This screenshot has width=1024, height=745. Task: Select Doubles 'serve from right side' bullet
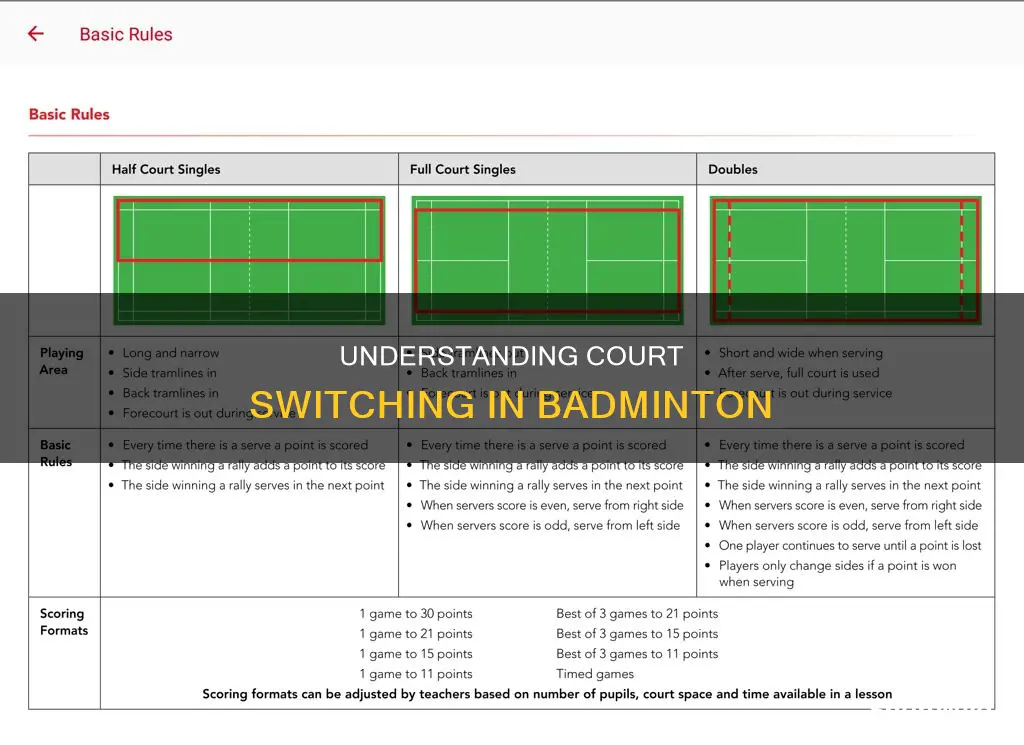tap(850, 505)
